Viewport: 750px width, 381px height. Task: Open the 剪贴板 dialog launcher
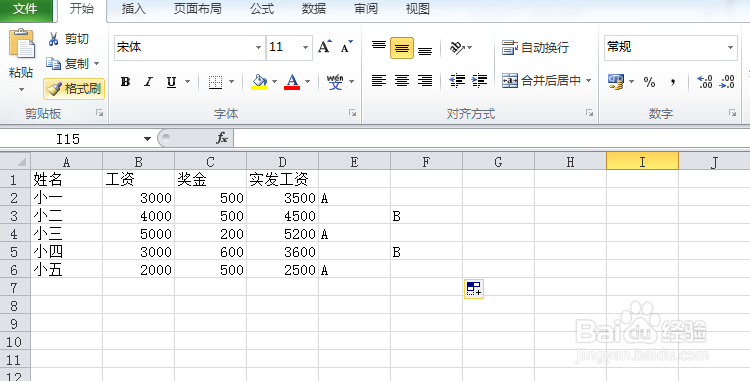coord(99,113)
